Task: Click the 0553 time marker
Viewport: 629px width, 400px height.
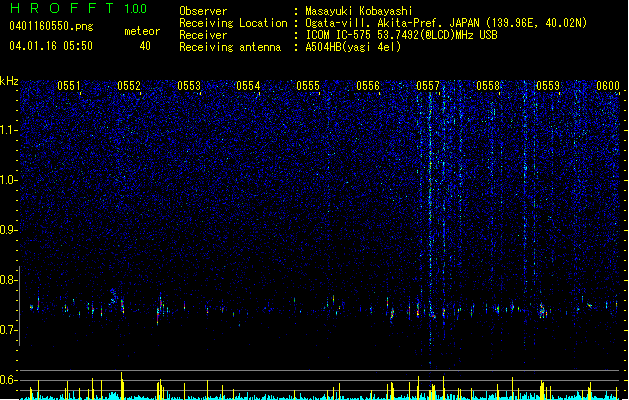Action: [189, 86]
